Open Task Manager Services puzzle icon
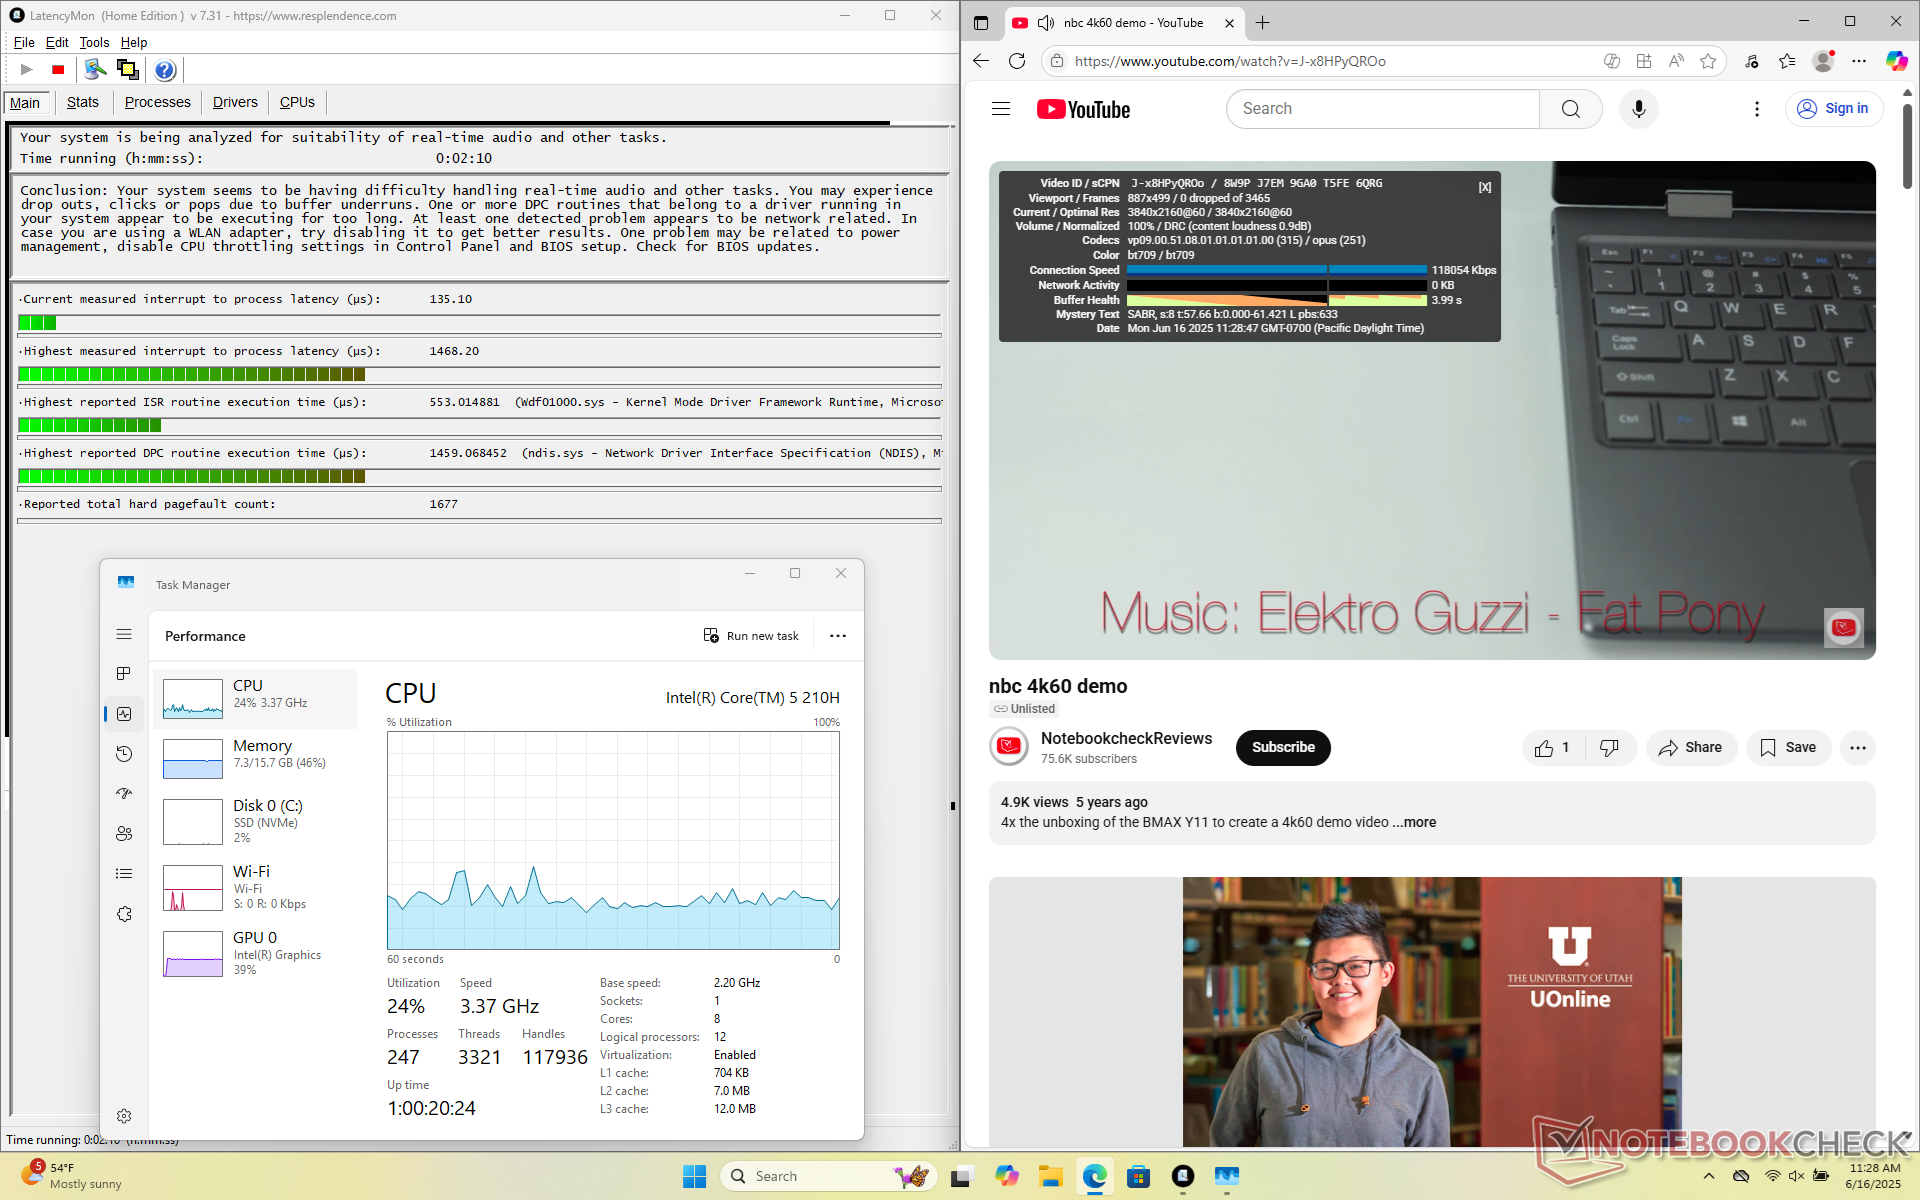Screen dimensions: 1920x1200 click(124, 914)
